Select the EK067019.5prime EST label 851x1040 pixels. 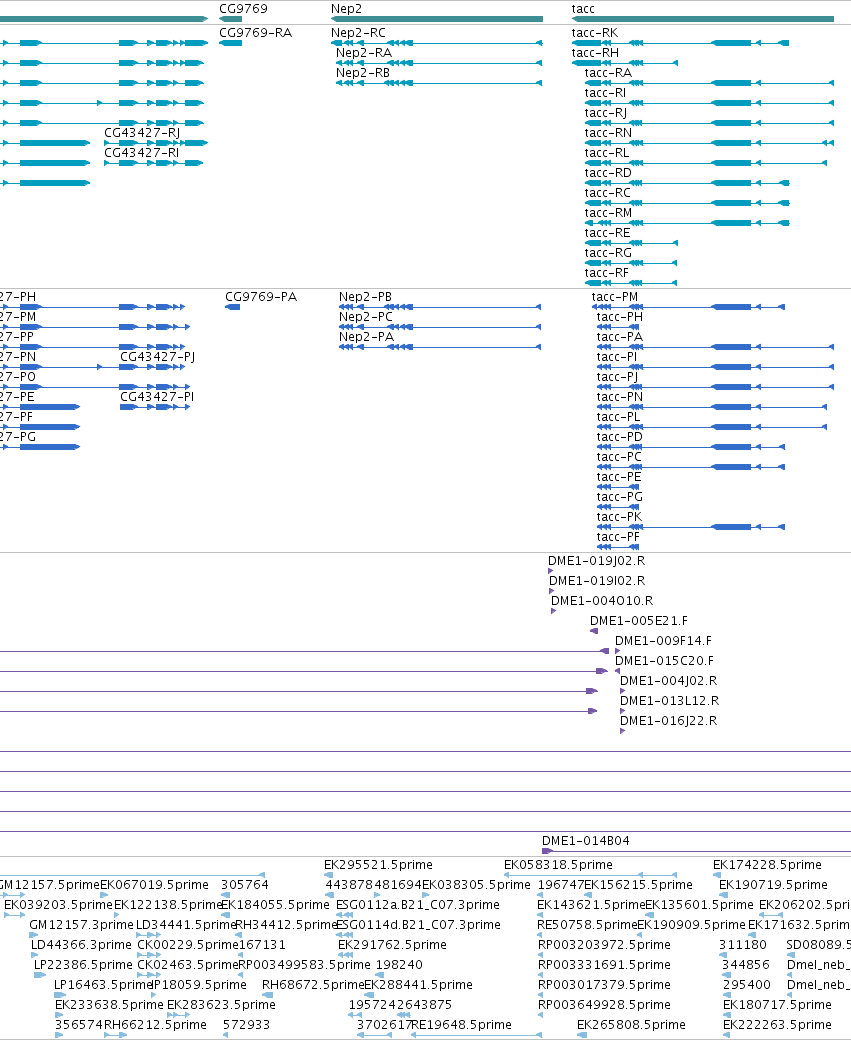(155, 884)
